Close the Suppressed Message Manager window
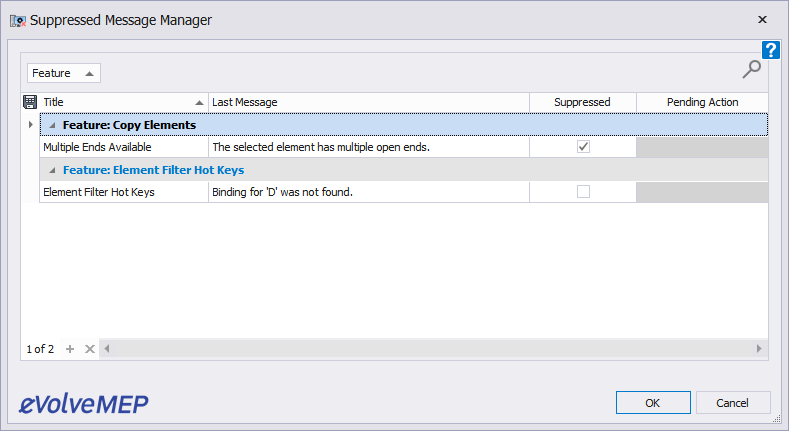 pos(762,19)
